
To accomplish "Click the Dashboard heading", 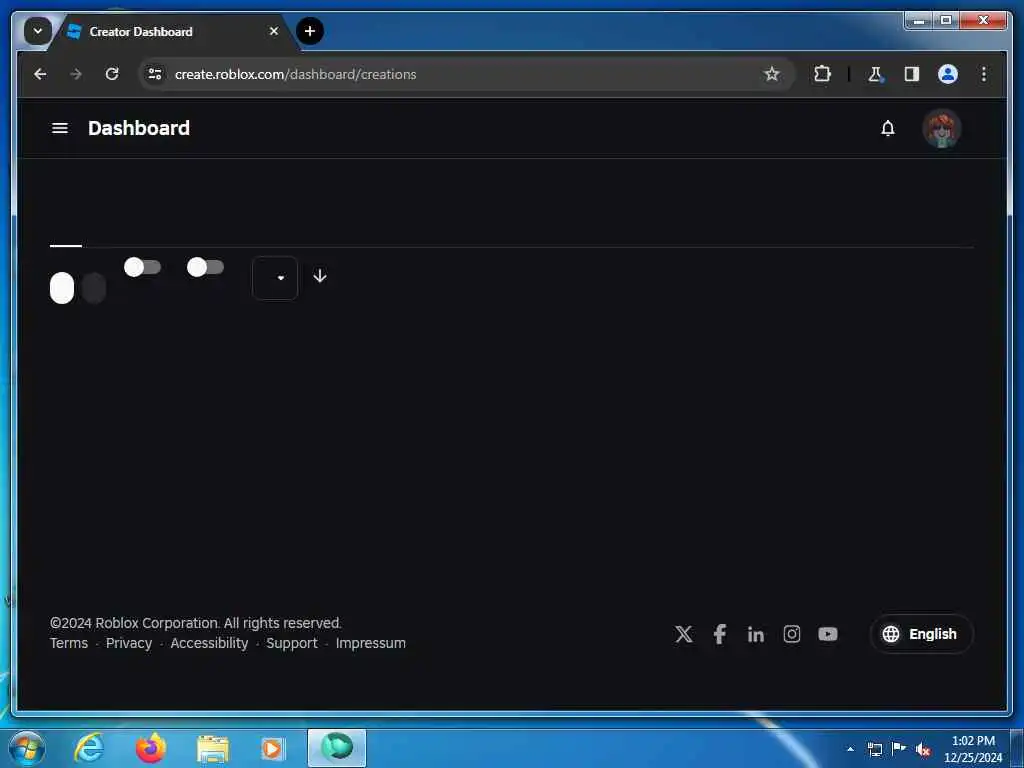I will pos(138,128).
